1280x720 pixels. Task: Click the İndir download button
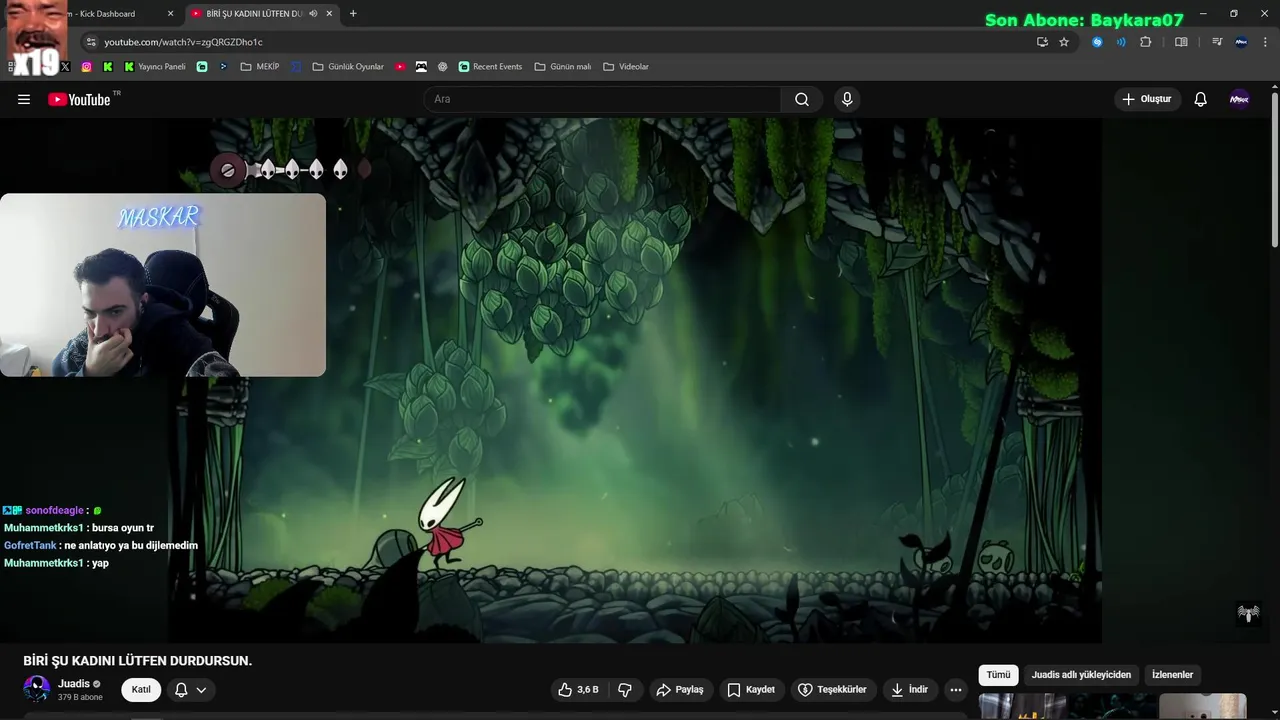pyautogui.click(x=910, y=690)
